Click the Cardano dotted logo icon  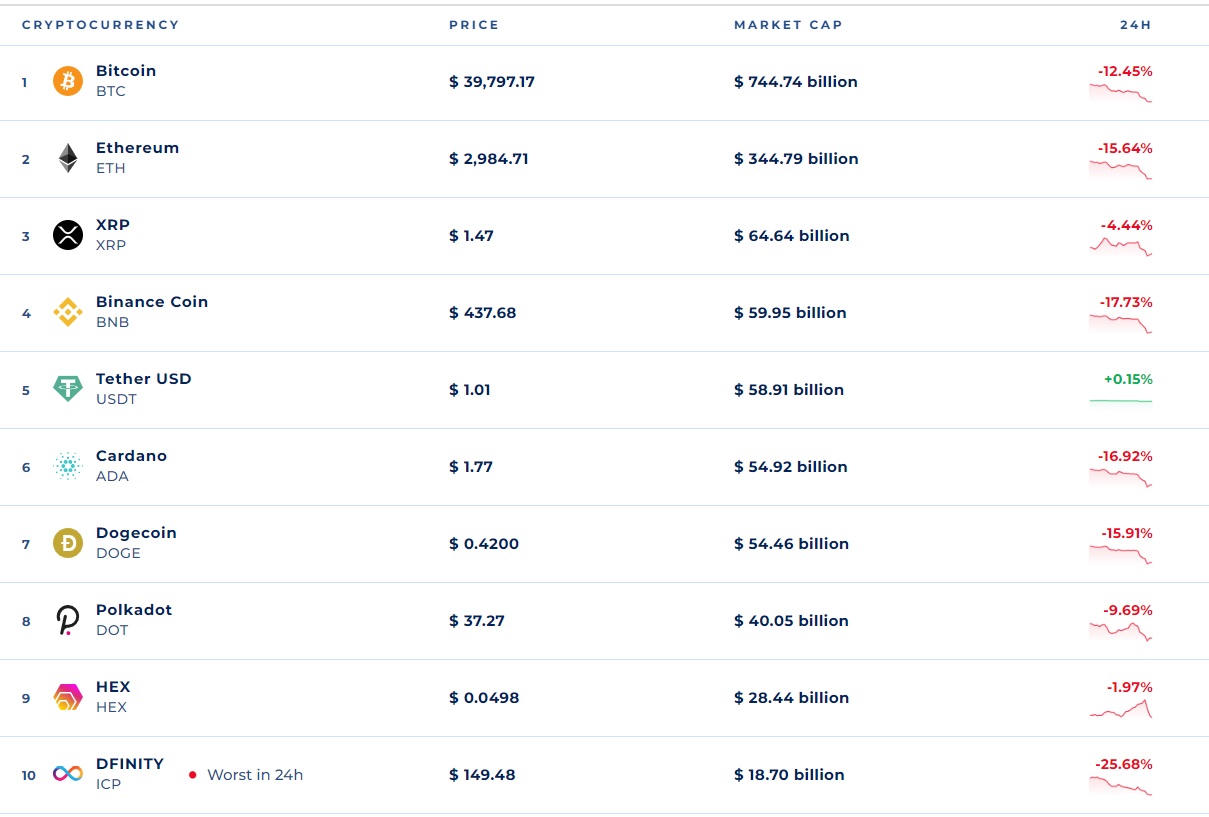[67, 467]
